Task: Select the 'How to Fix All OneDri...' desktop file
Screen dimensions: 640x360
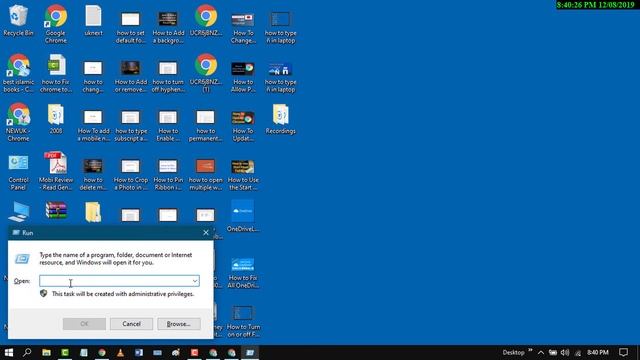Action: tap(243, 273)
